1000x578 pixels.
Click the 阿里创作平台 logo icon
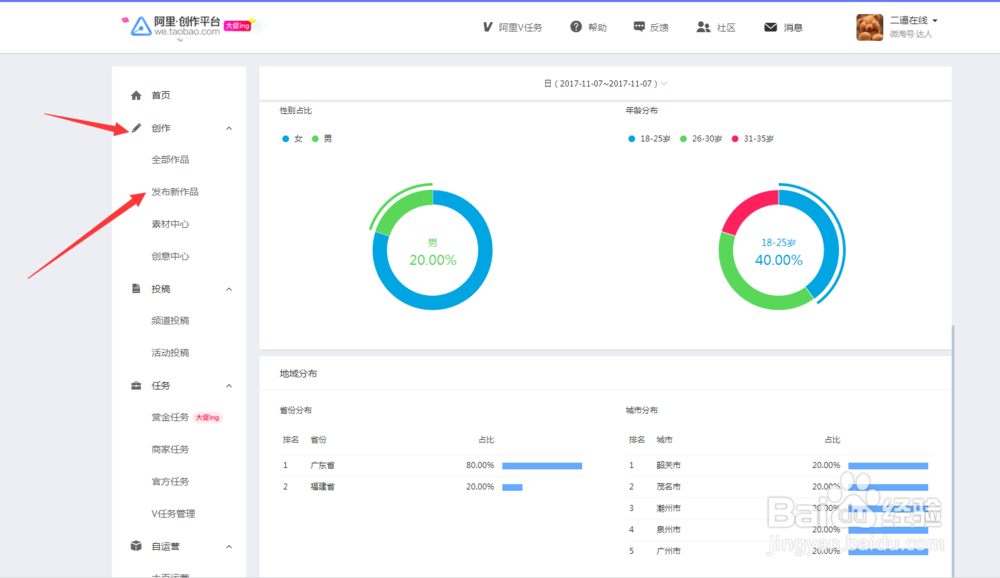(140, 27)
